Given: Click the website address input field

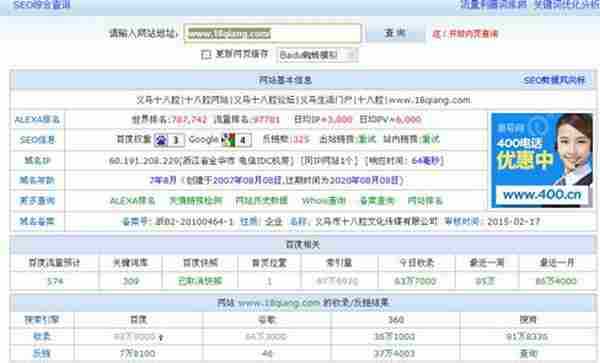Looking at the screenshot, I should [x=272, y=34].
